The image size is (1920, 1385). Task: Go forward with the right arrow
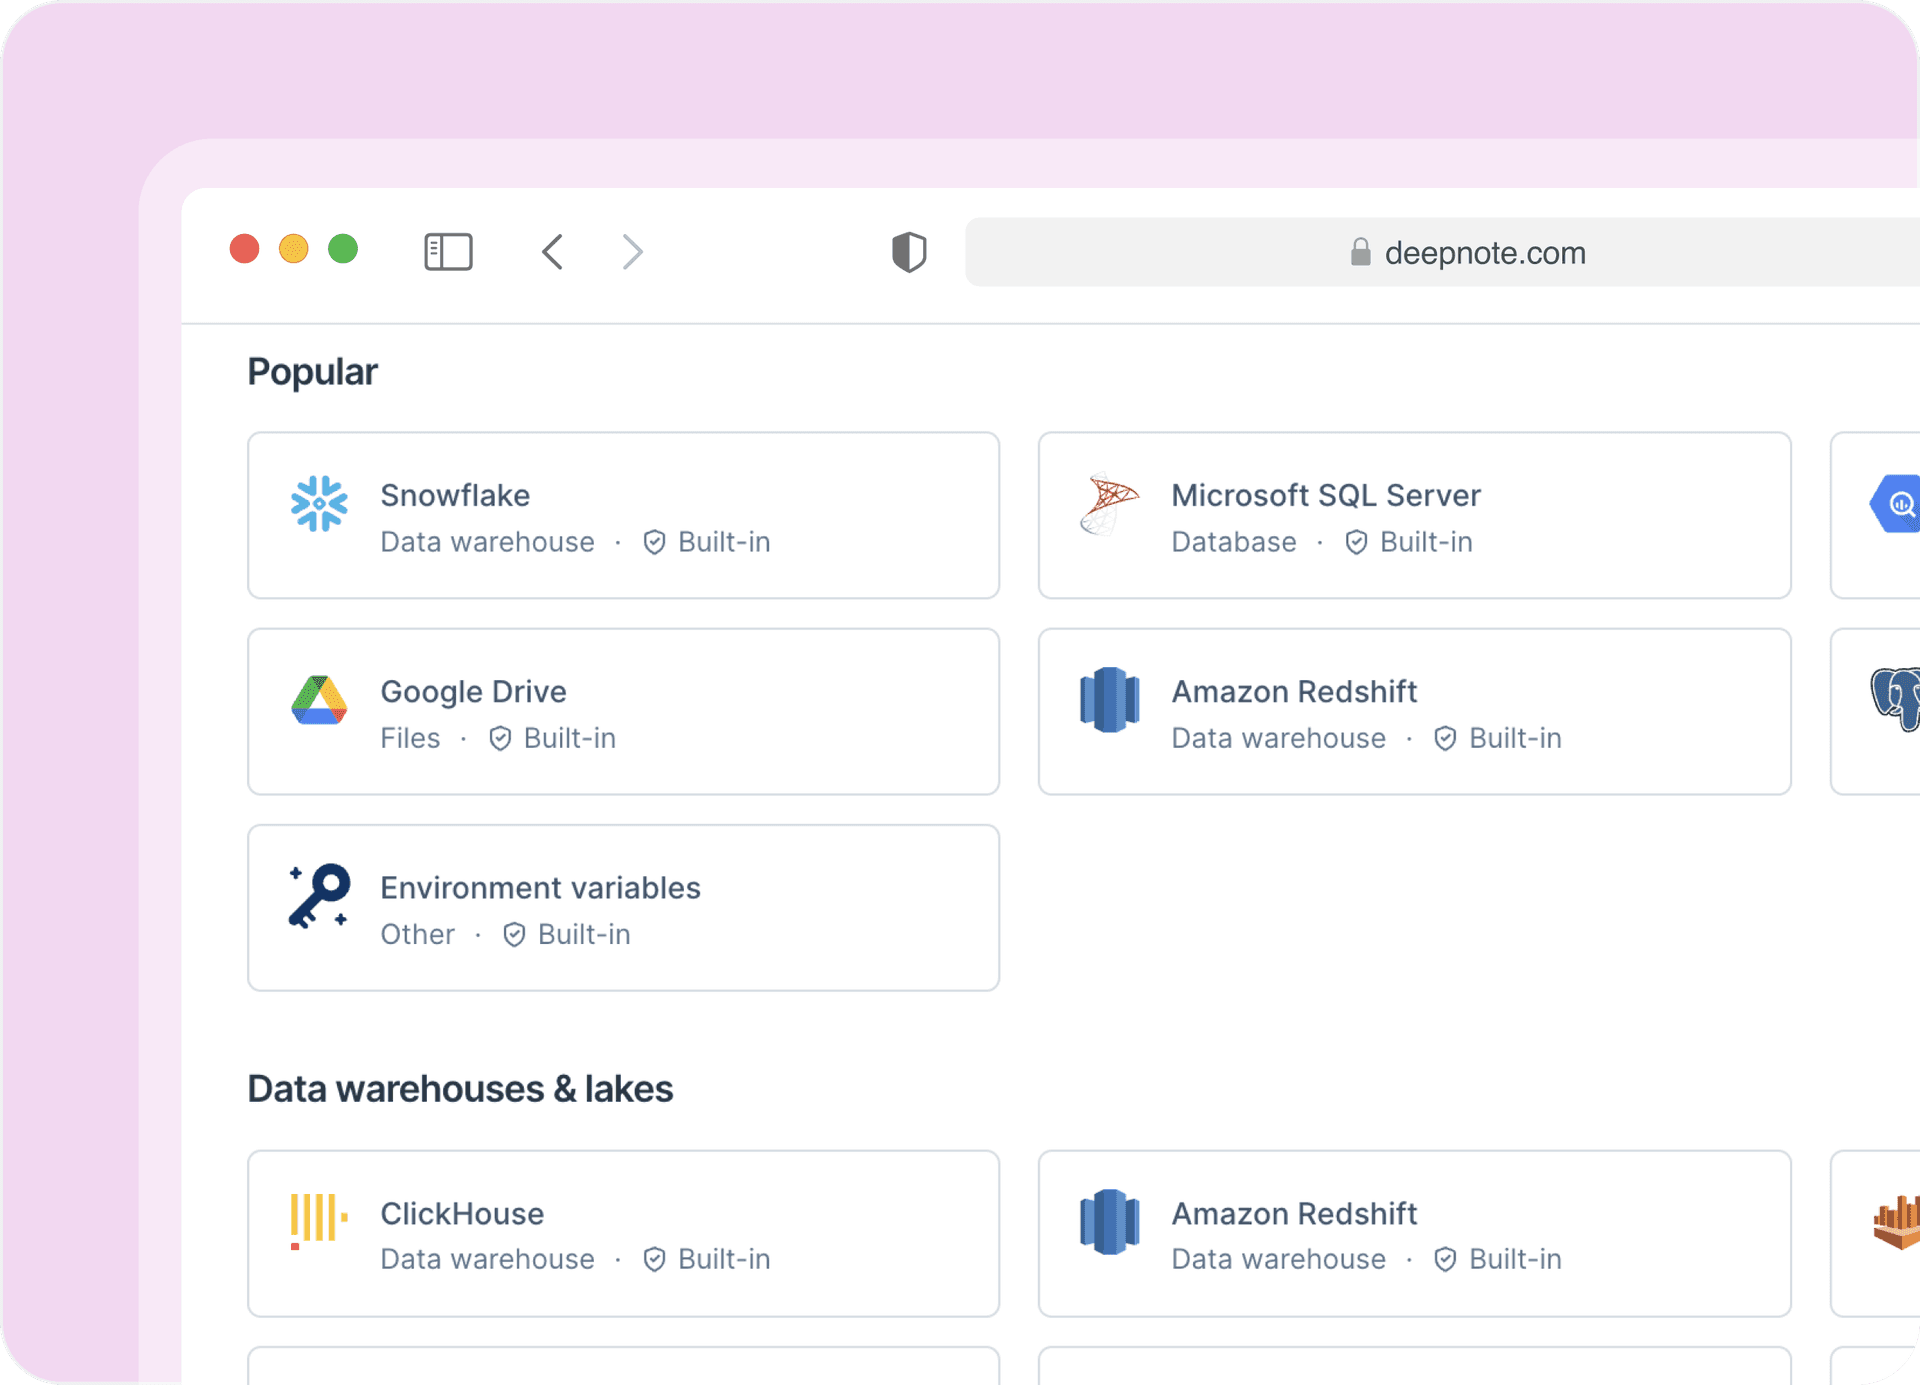click(x=632, y=252)
